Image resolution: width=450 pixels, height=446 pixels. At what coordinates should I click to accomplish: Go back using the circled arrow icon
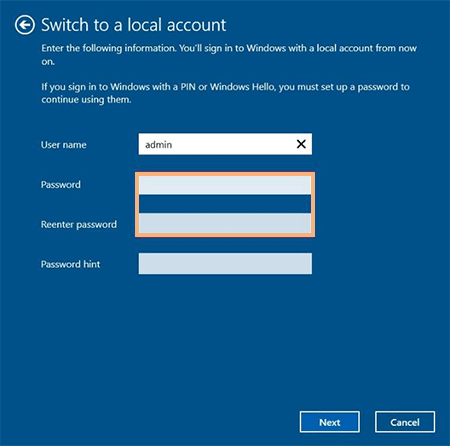click(25, 25)
